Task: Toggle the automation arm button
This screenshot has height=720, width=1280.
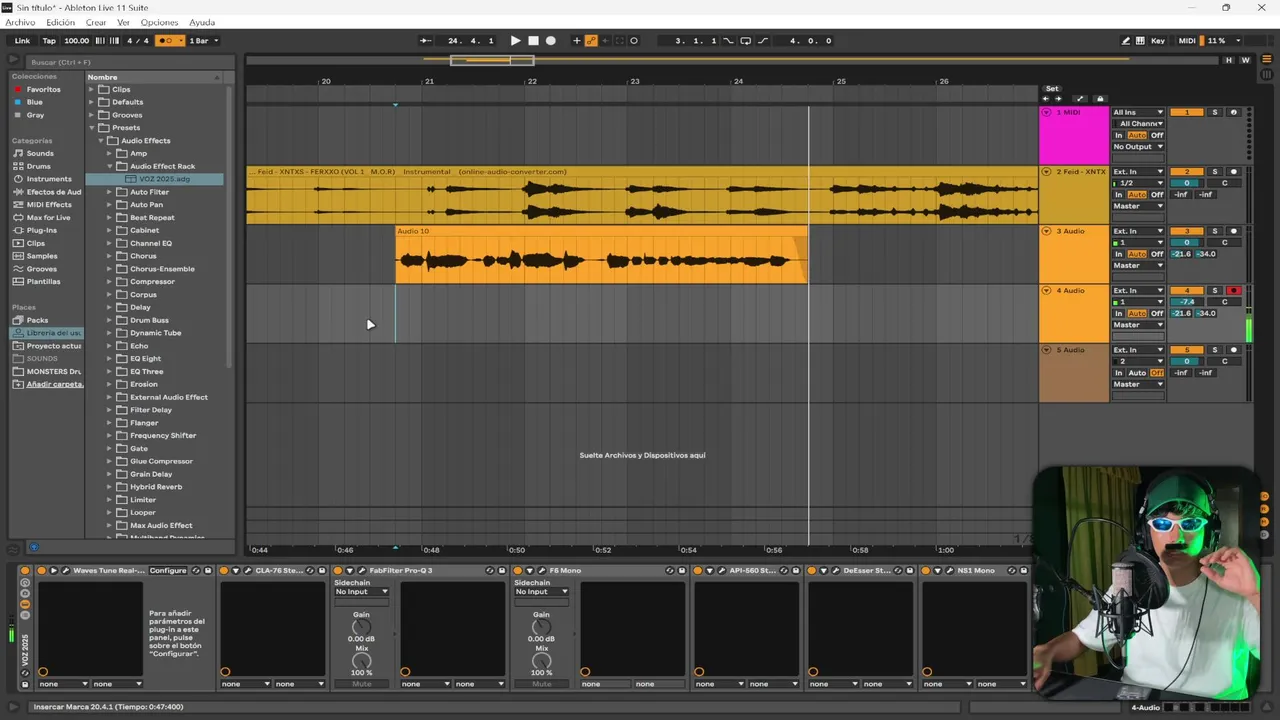Action: pos(591,41)
